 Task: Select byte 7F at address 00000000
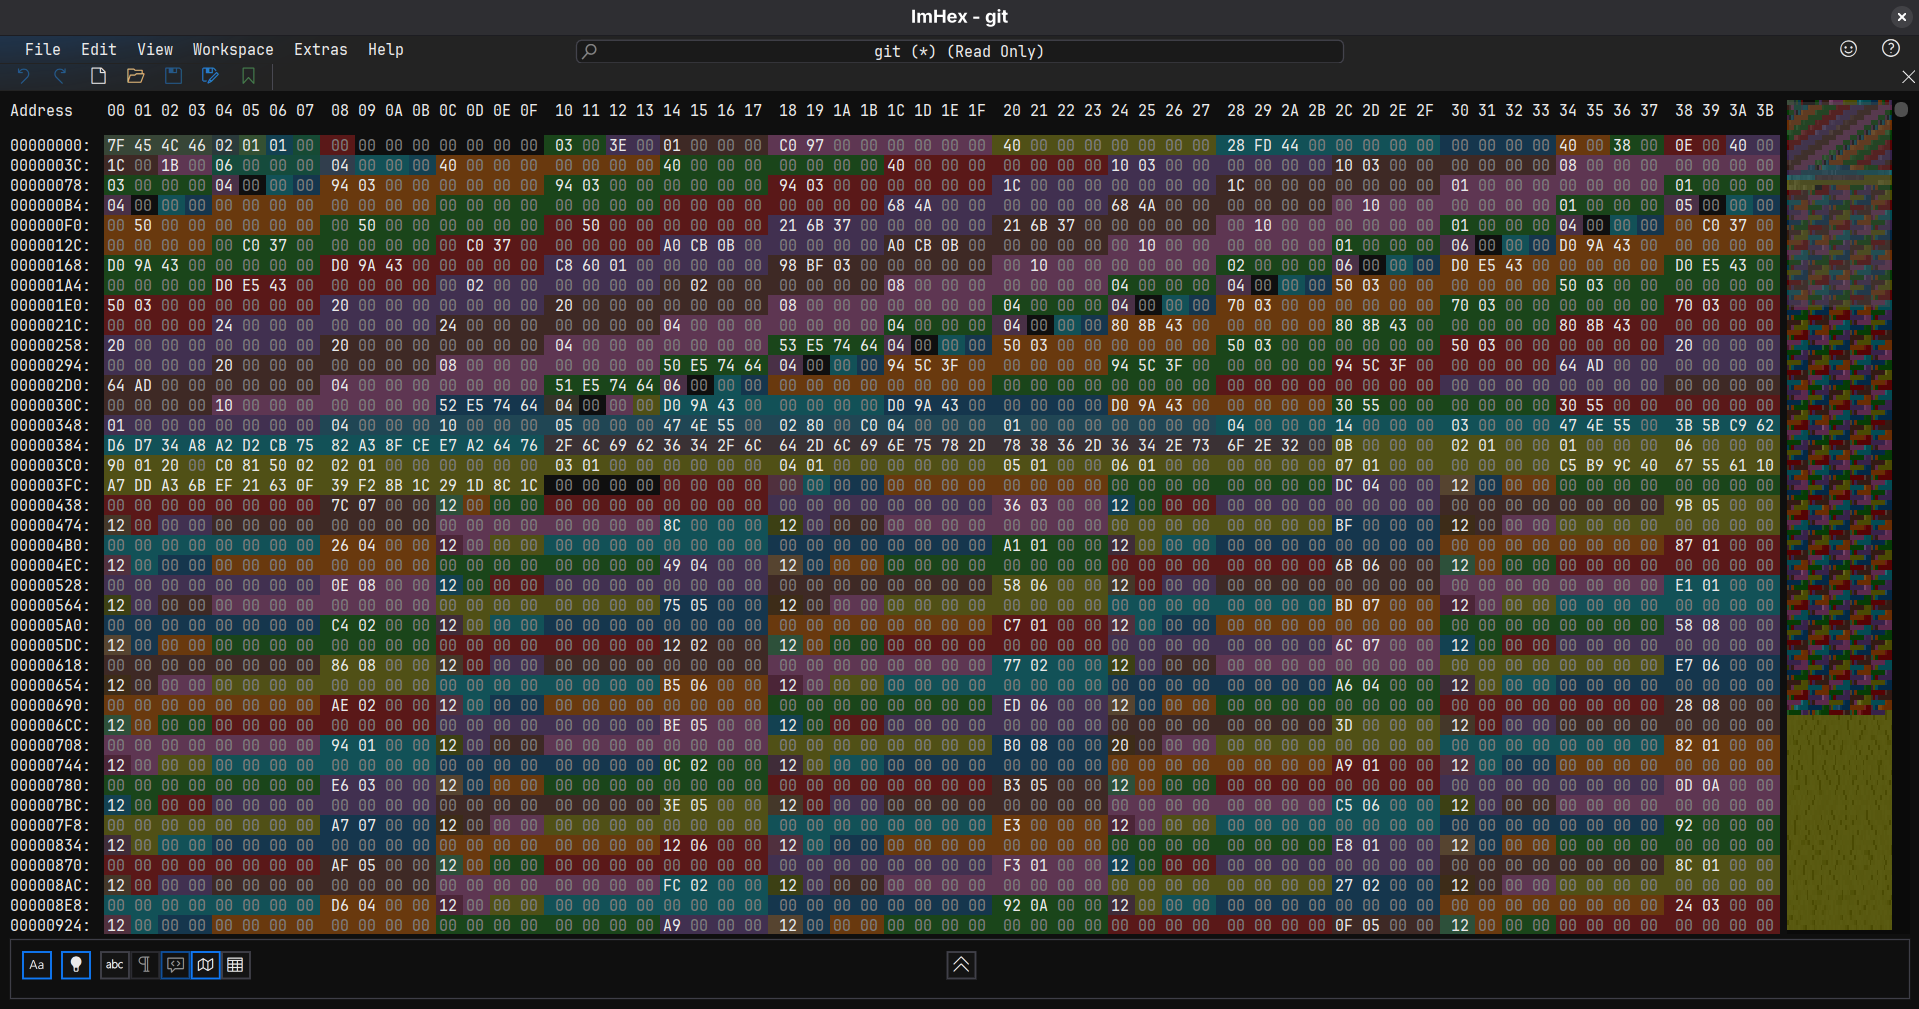click(116, 145)
